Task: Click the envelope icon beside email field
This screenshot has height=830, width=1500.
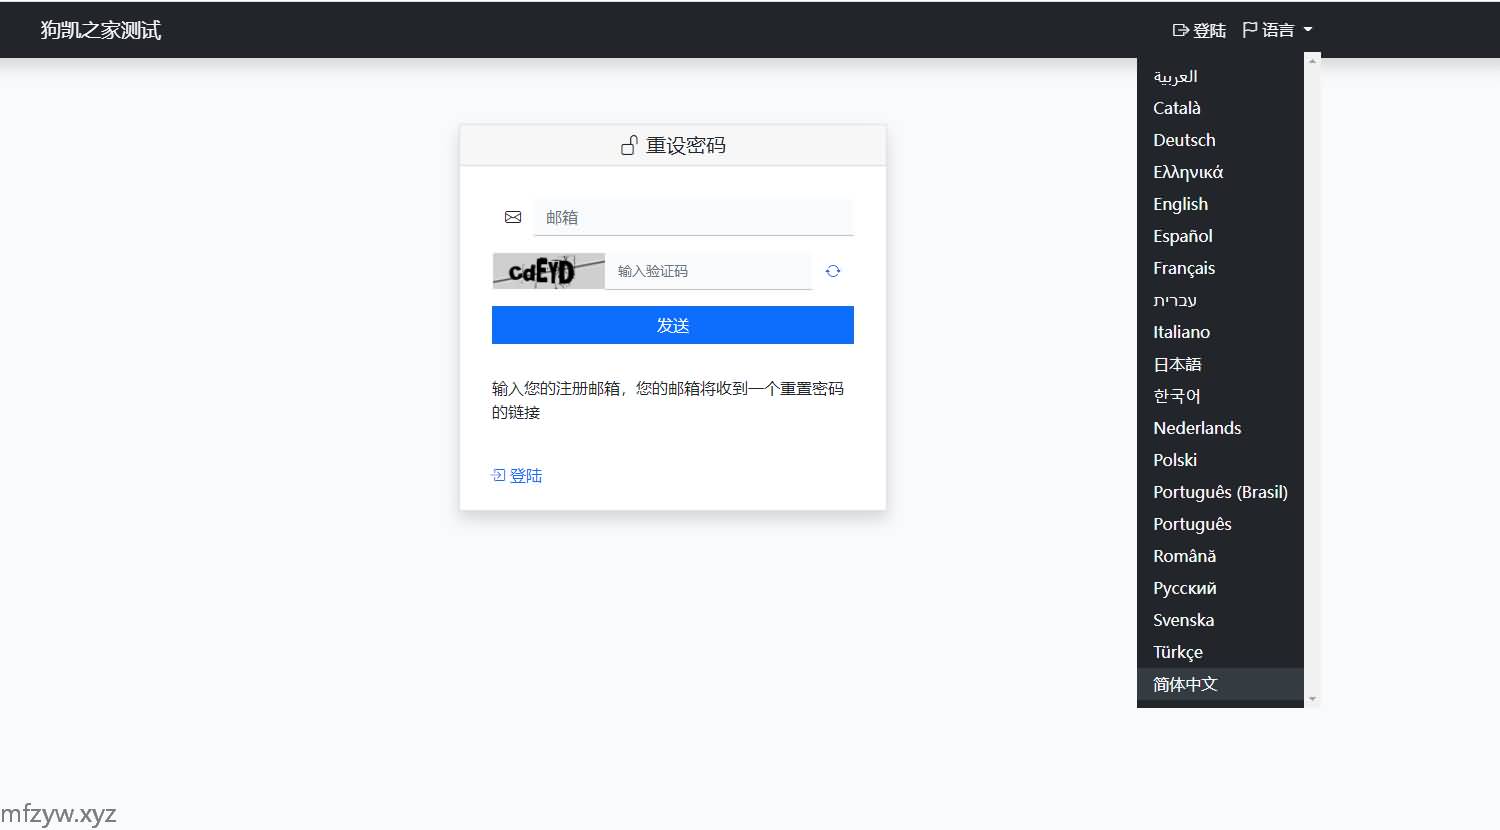Action: (513, 217)
